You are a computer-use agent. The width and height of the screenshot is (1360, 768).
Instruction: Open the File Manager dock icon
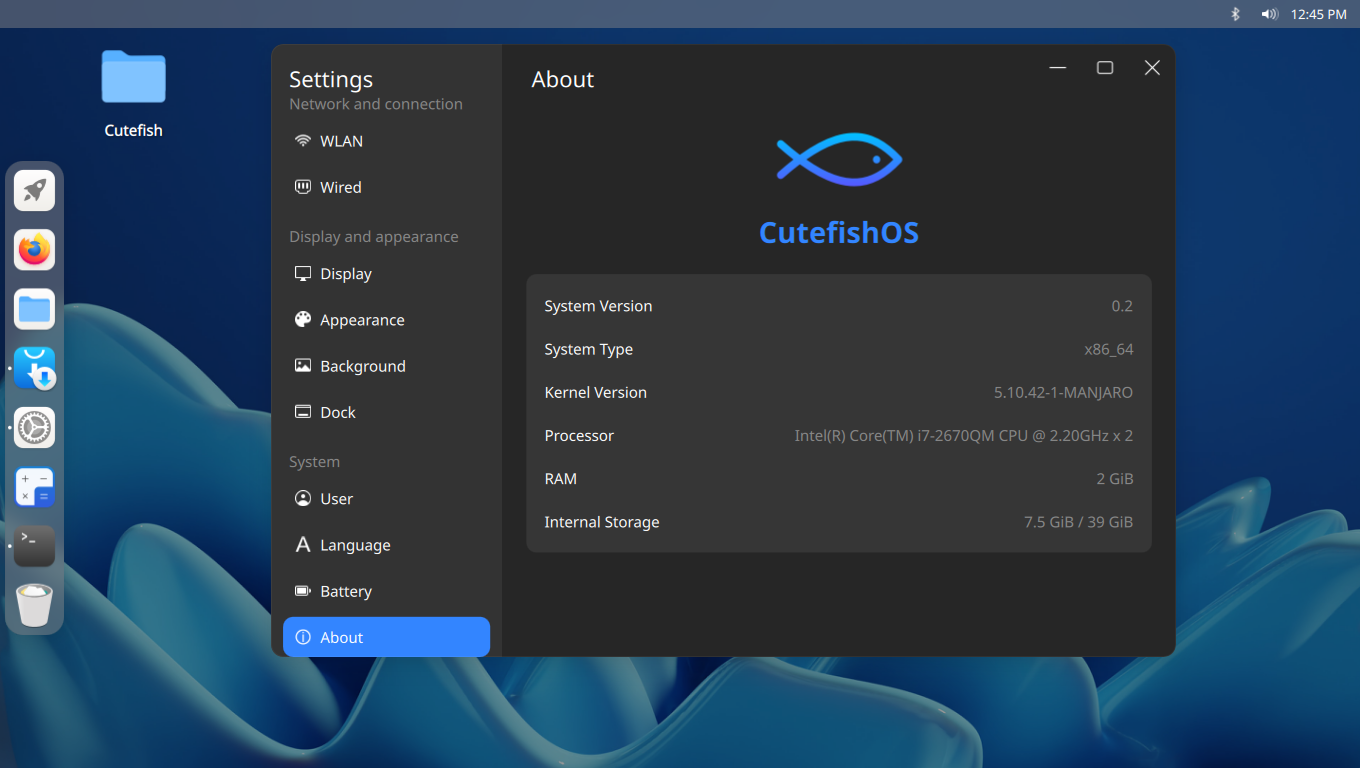(34, 309)
